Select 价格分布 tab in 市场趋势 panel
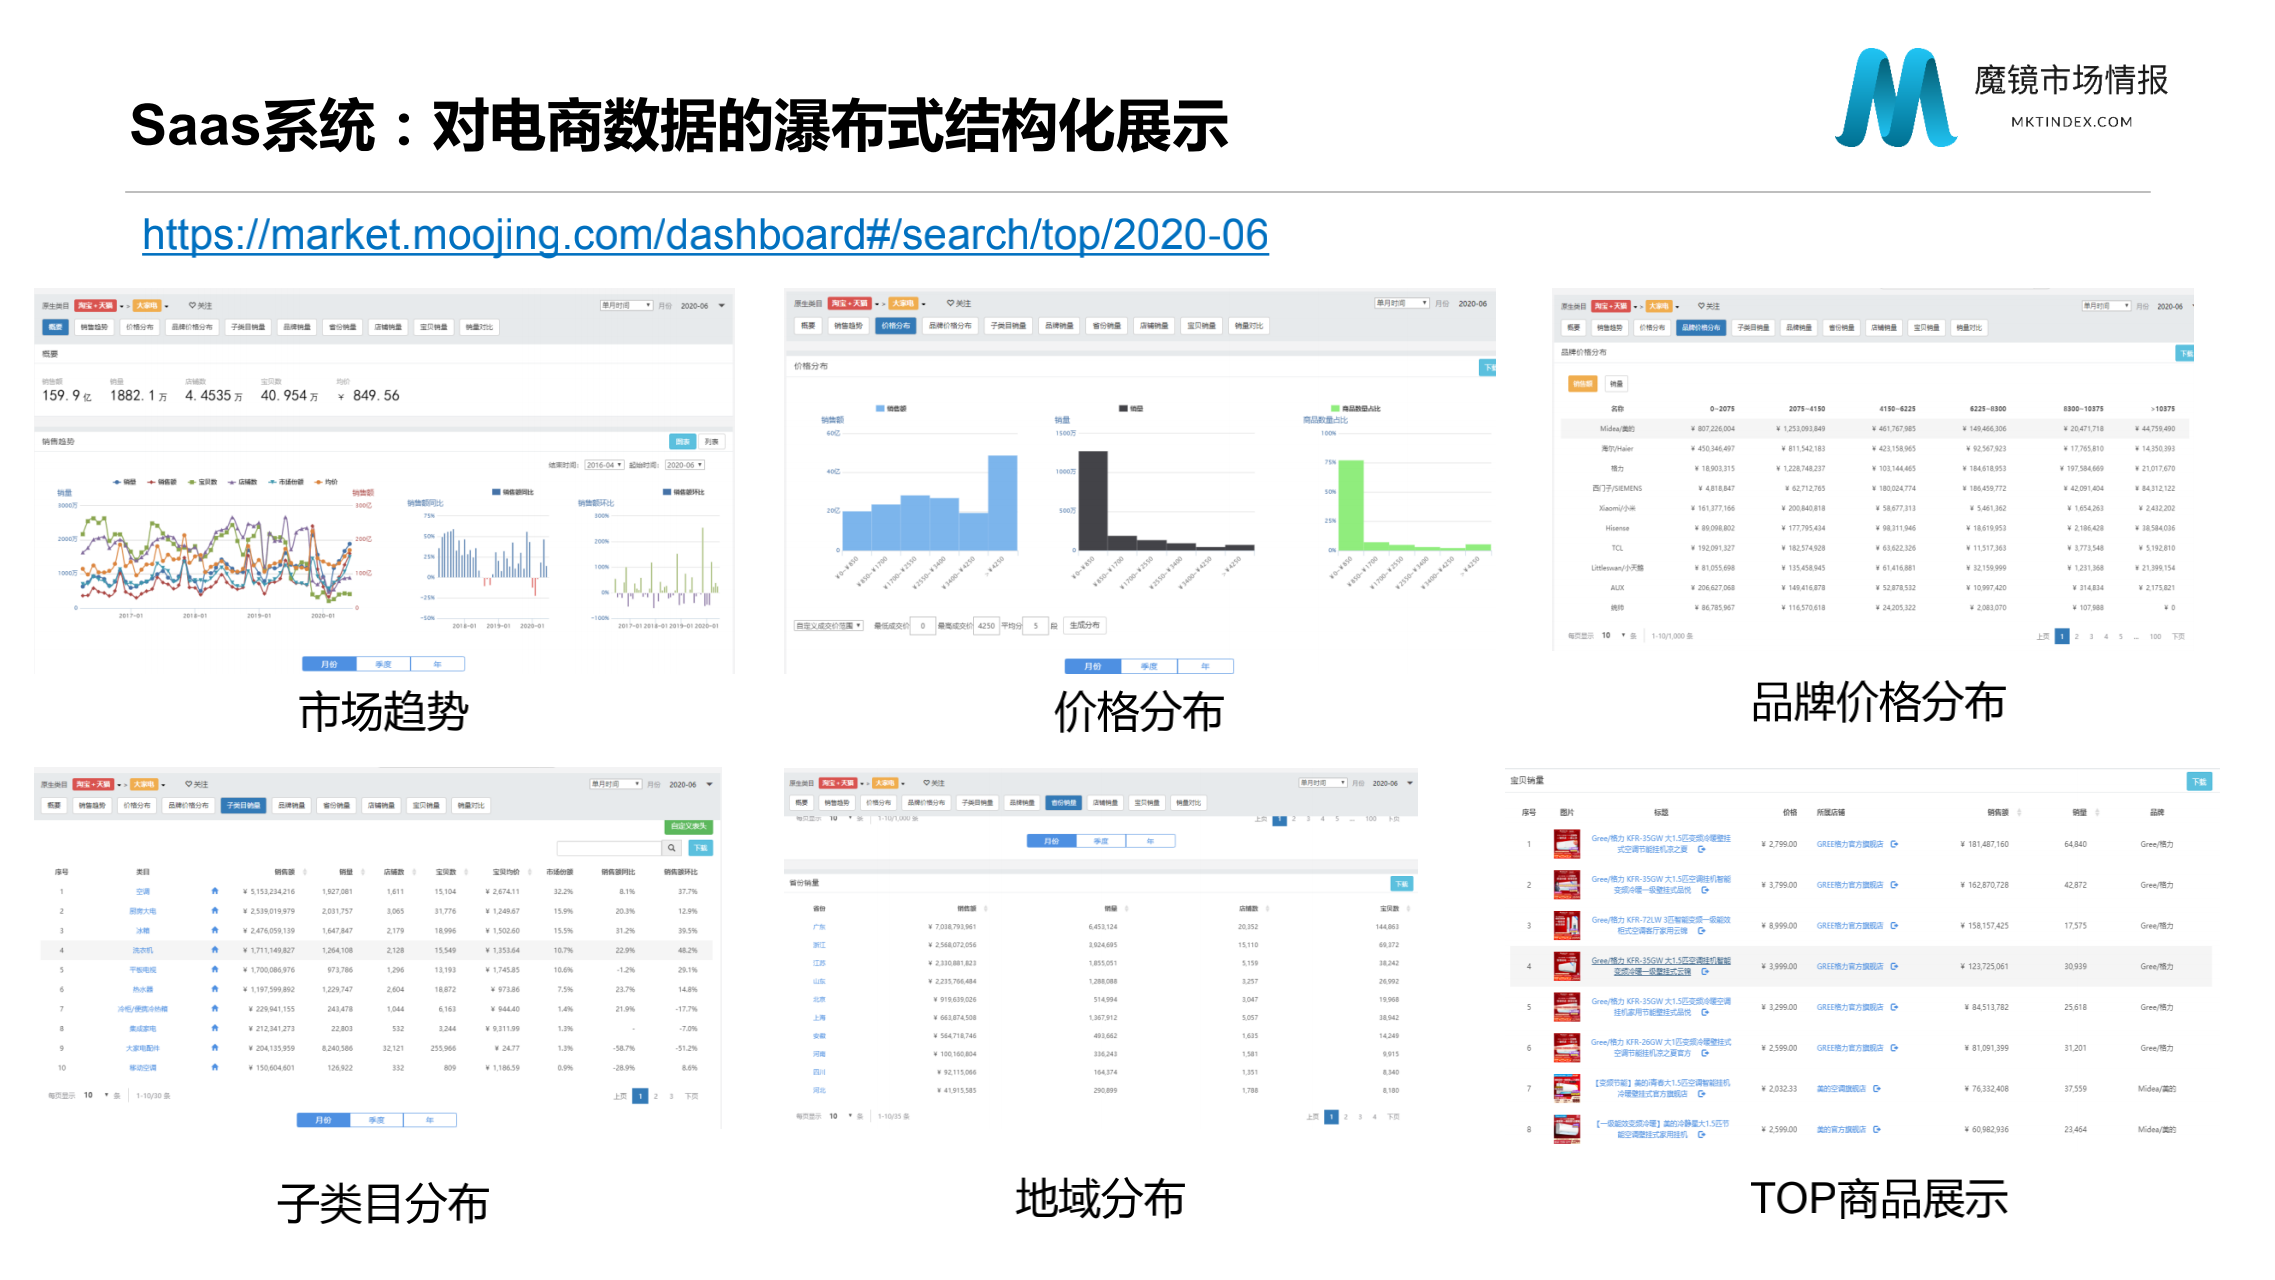Image resolution: width=2275 pixels, height=1280 pixels. (140, 327)
